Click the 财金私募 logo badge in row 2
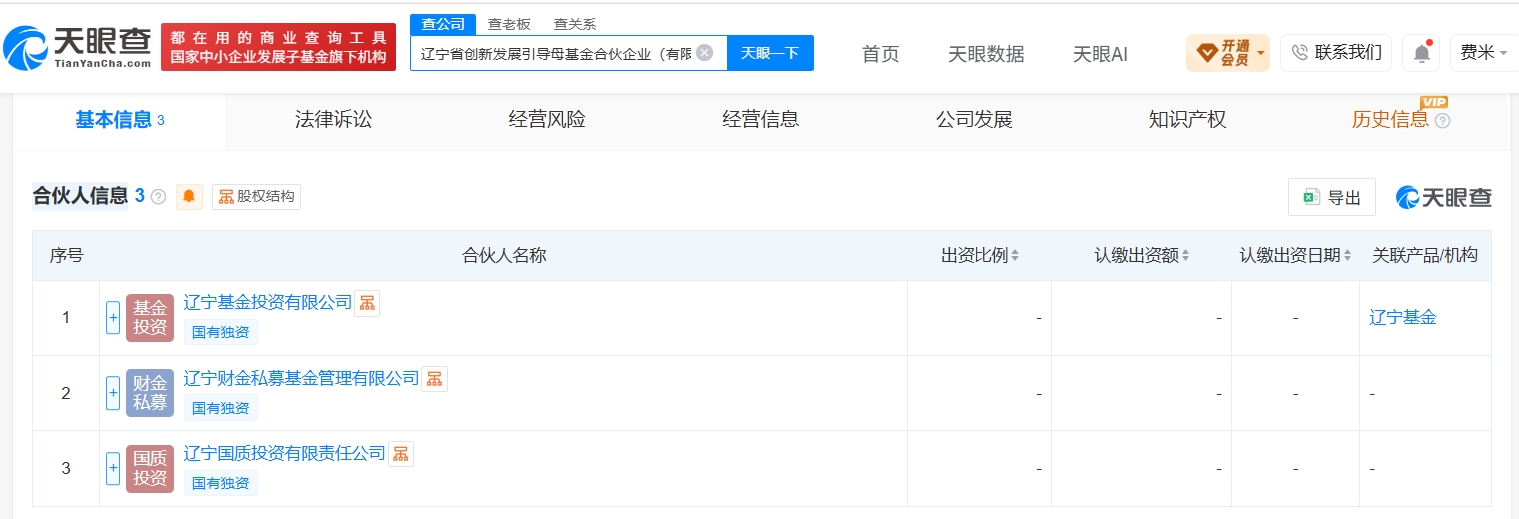 [150, 393]
